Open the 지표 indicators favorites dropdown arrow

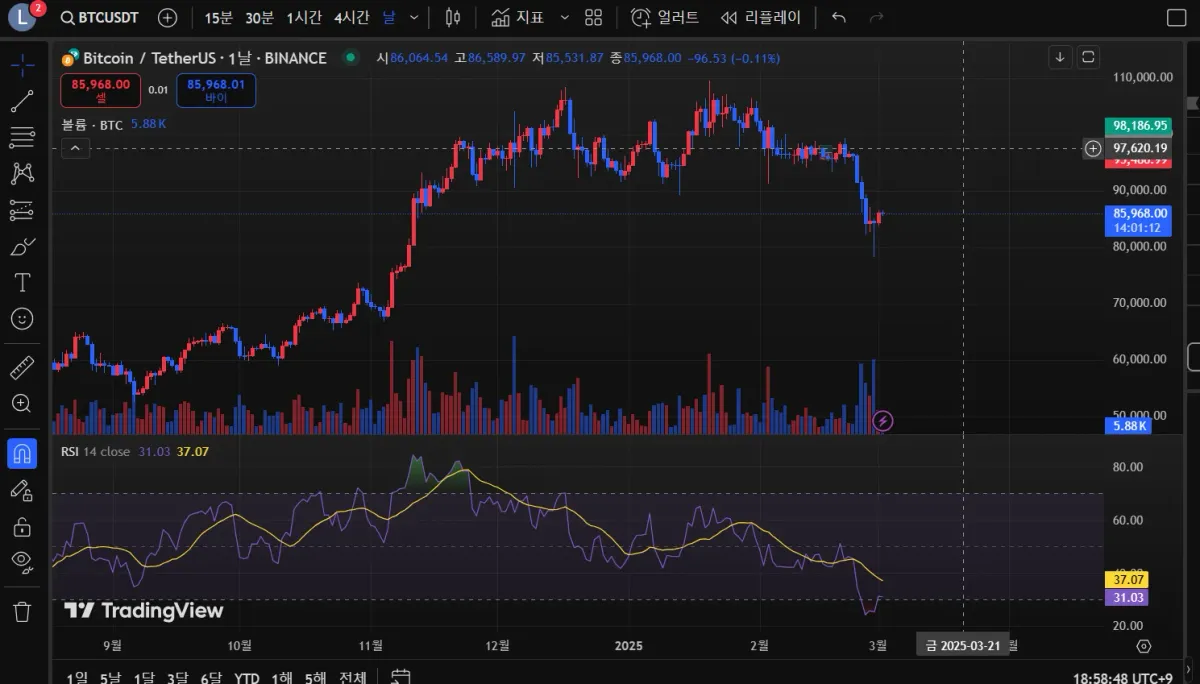[x=565, y=18]
